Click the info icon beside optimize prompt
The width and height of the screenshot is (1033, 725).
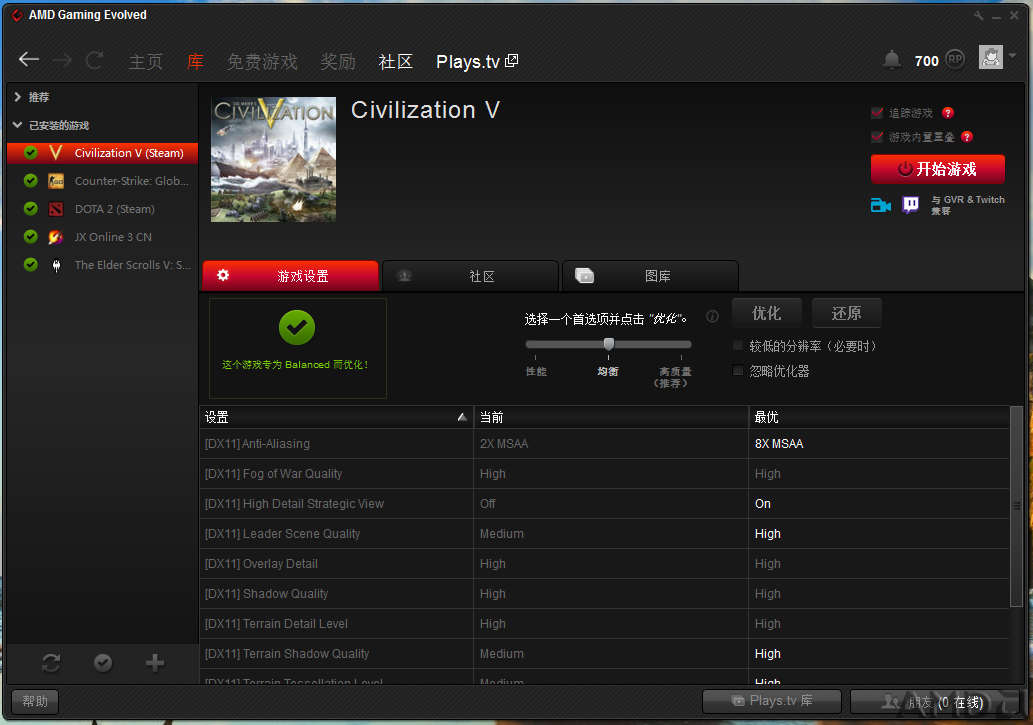[x=712, y=316]
